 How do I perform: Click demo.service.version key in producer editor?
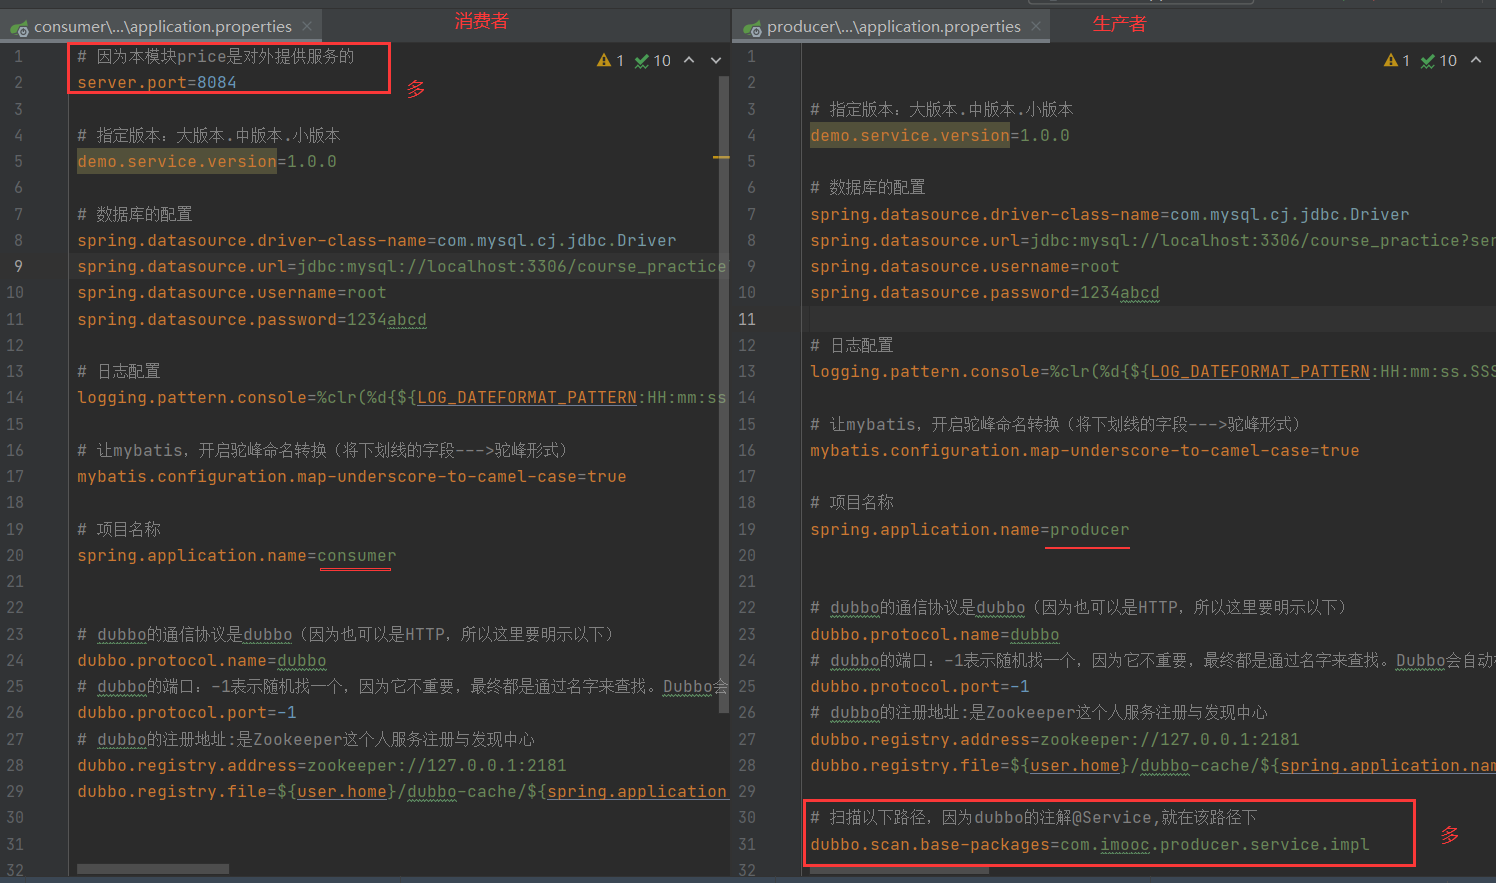pos(910,136)
